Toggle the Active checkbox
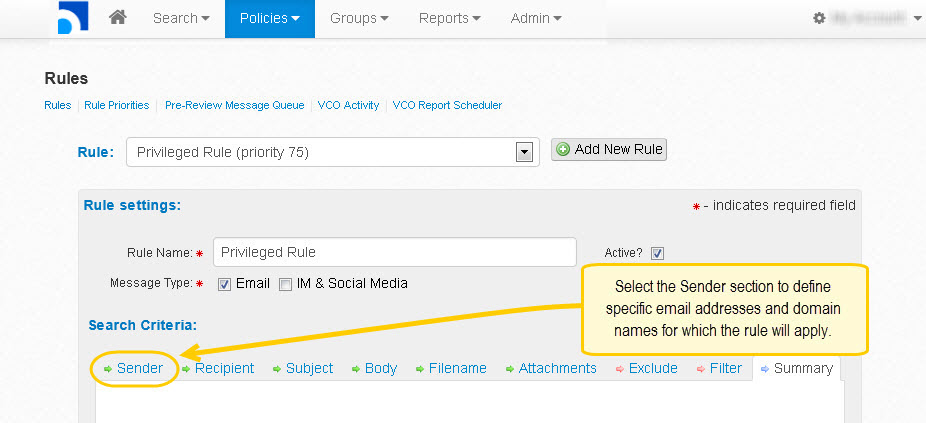The height and width of the screenshot is (423, 926). tap(657, 253)
